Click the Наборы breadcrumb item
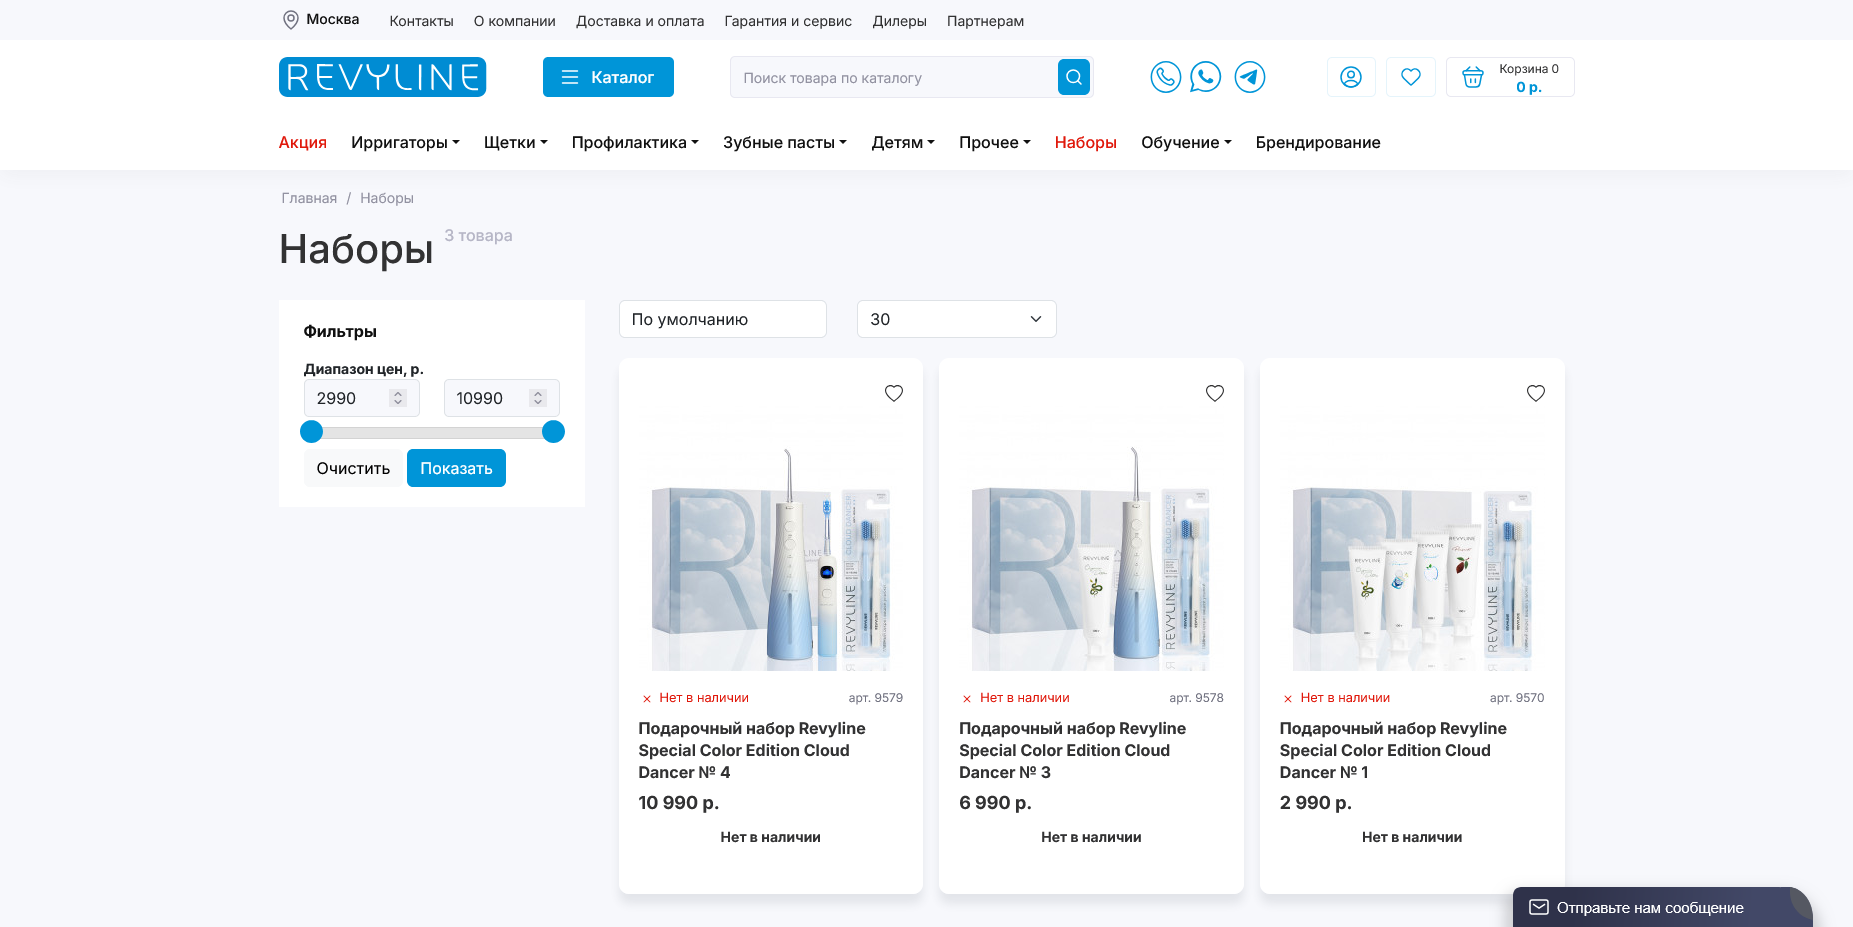The height and width of the screenshot is (927, 1853). point(387,198)
